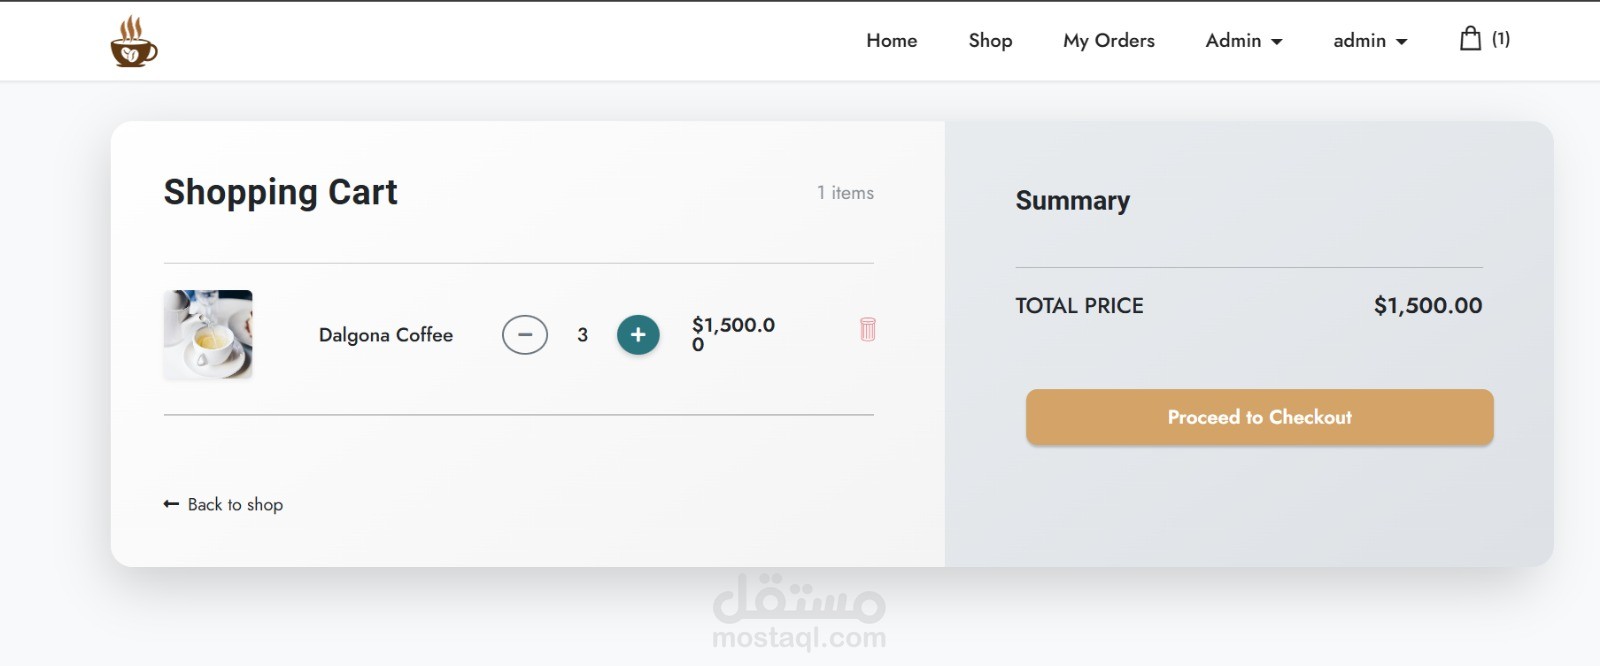The width and height of the screenshot is (1600, 666).
Task: Click the back arrow icon
Action: (171, 504)
